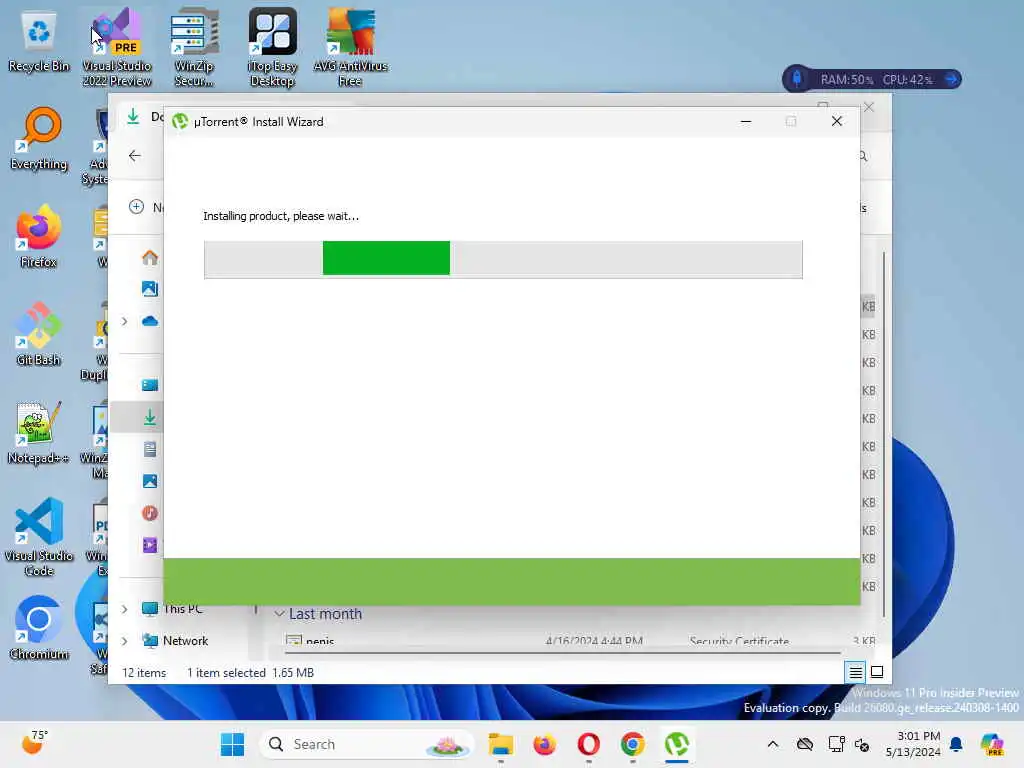Image resolution: width=1024 pixels, height=768 pixels.
Task: Click the taskbar Search box
Action: [x=367, y=744]
